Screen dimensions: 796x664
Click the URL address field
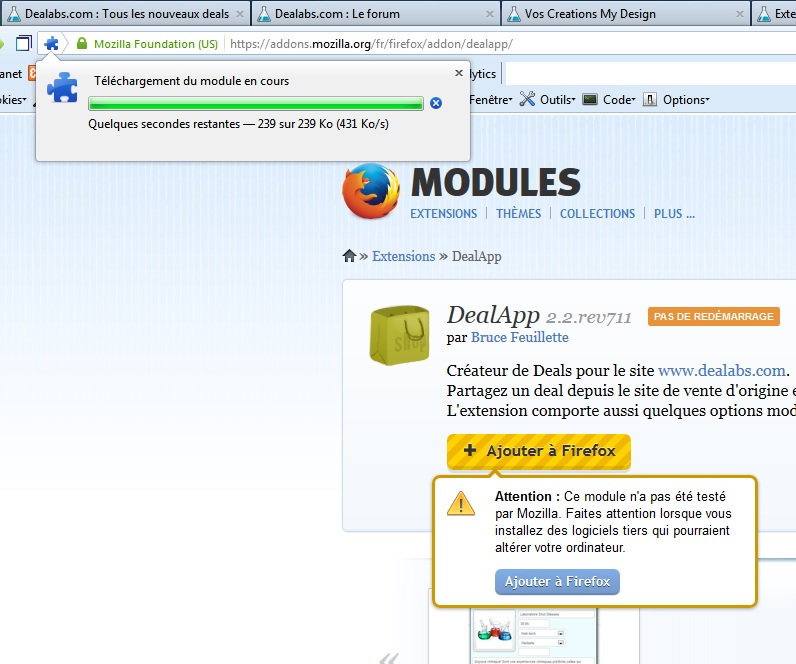click(x=508, y=44)
